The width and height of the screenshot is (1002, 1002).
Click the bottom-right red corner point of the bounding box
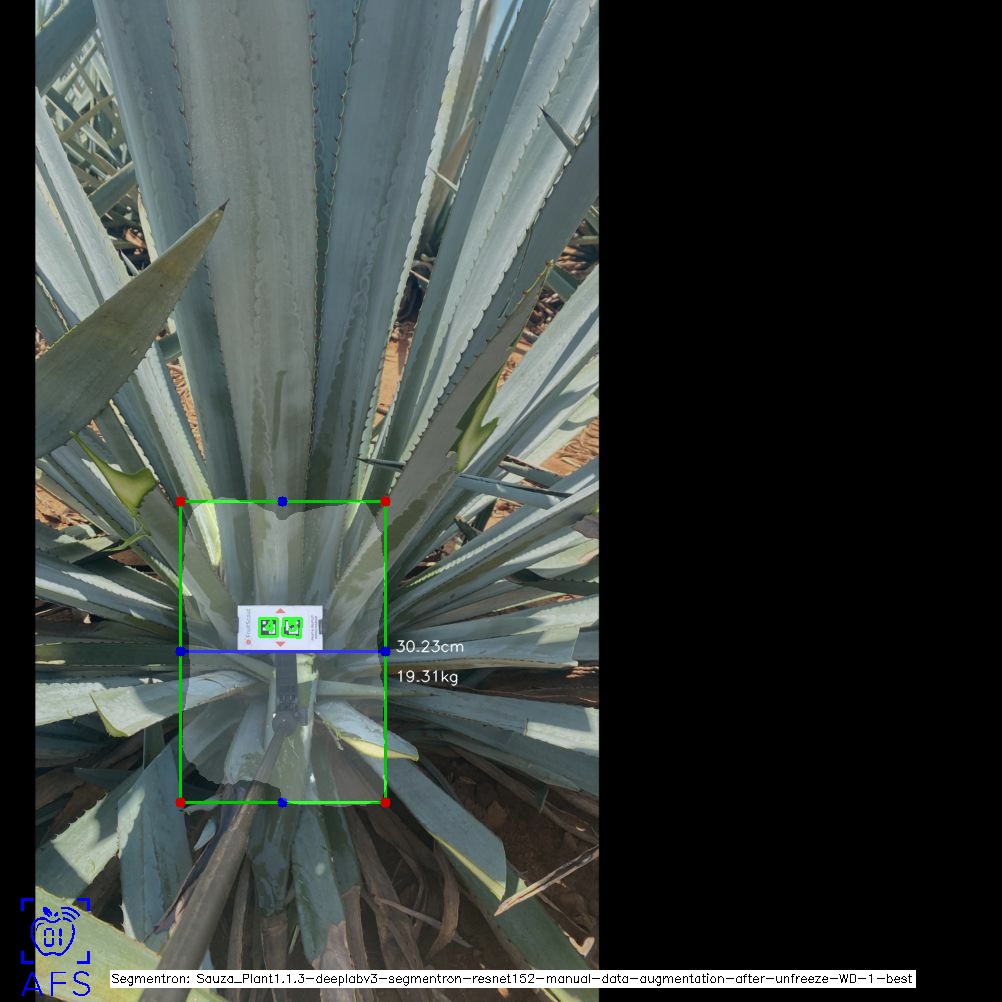(385, 803)
